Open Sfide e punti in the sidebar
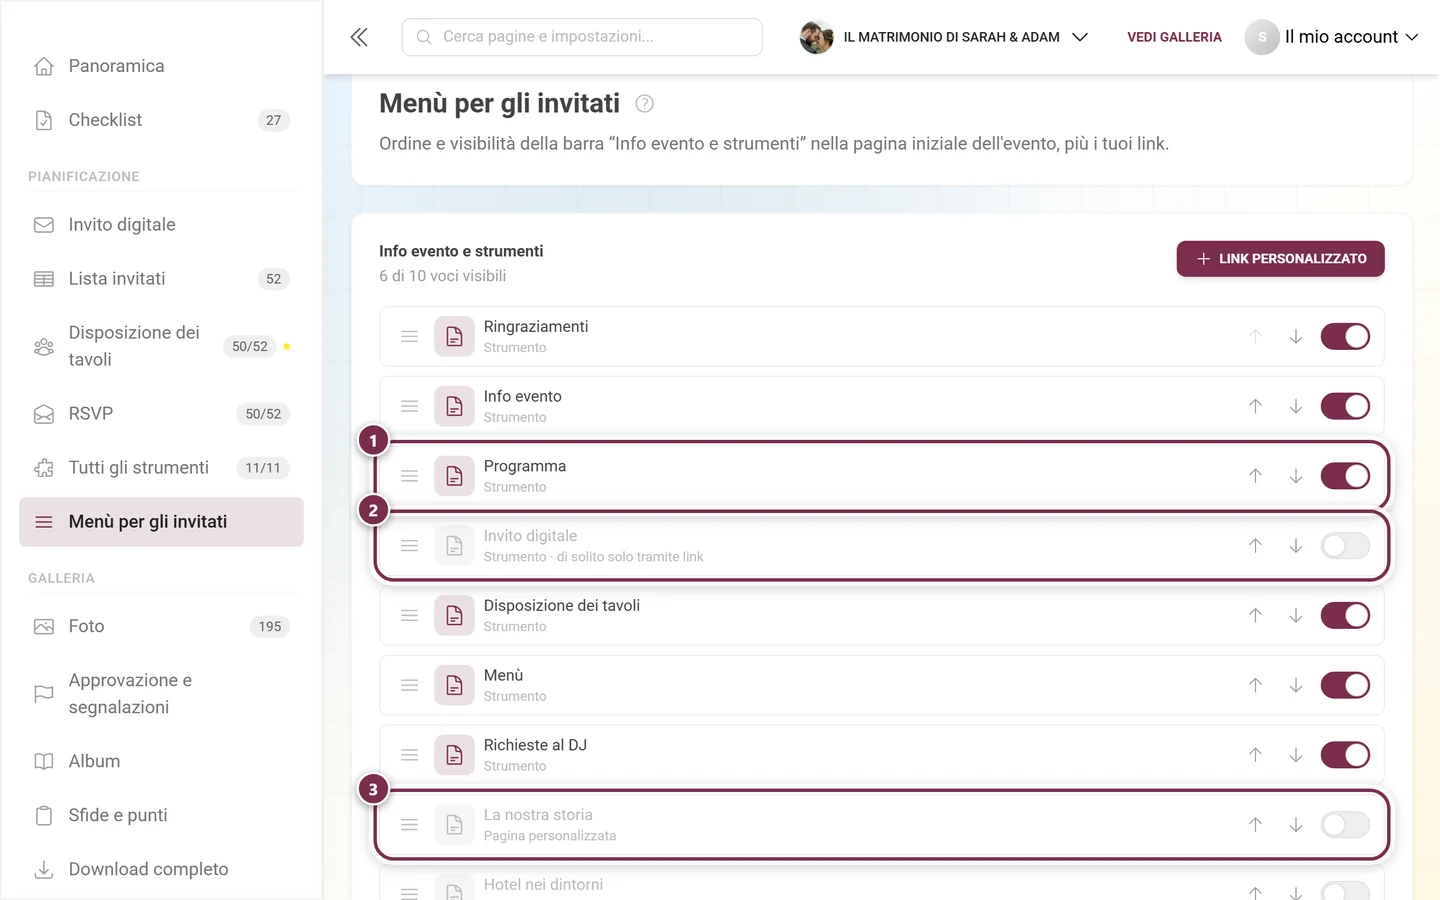Viewport: 1440px width, 900px height. (x=161, y=816)
